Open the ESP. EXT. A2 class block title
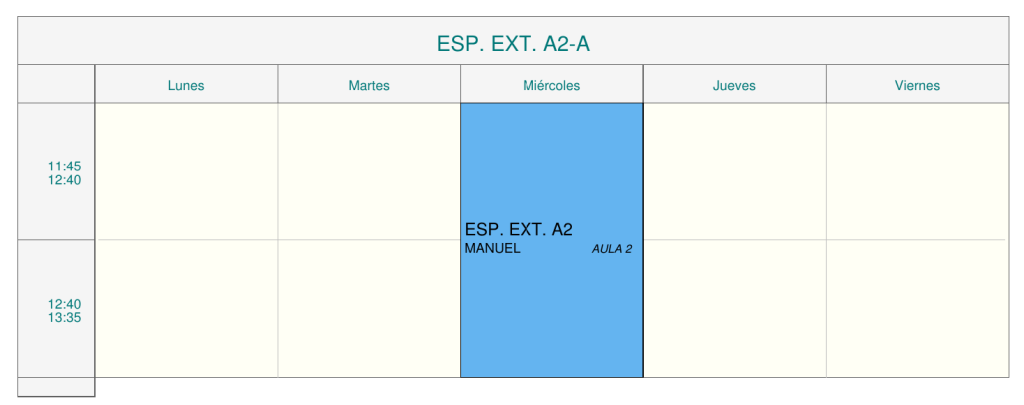Screen dimensions: 1024x405 point(519,230)
